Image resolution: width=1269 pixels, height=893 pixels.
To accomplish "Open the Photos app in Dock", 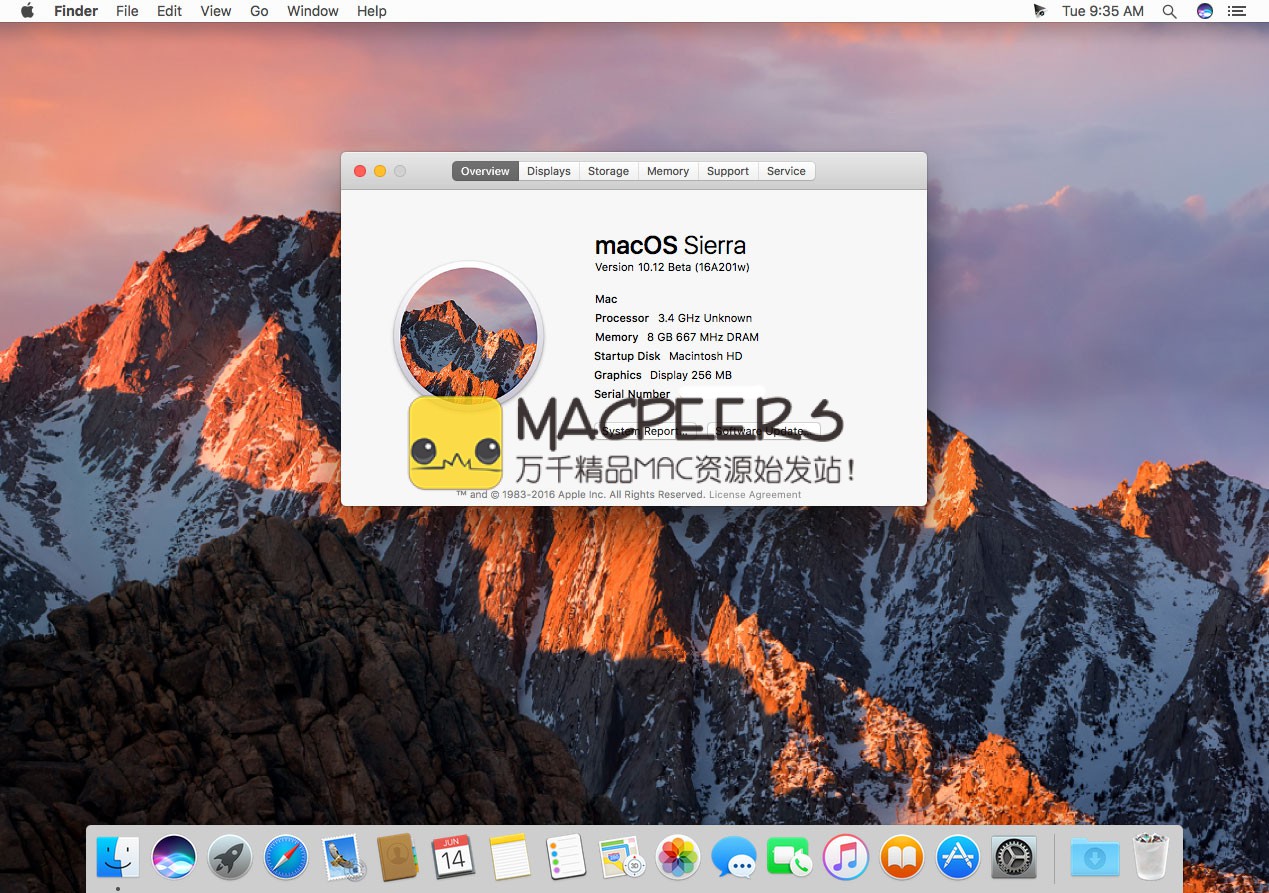I will [678, 858].
